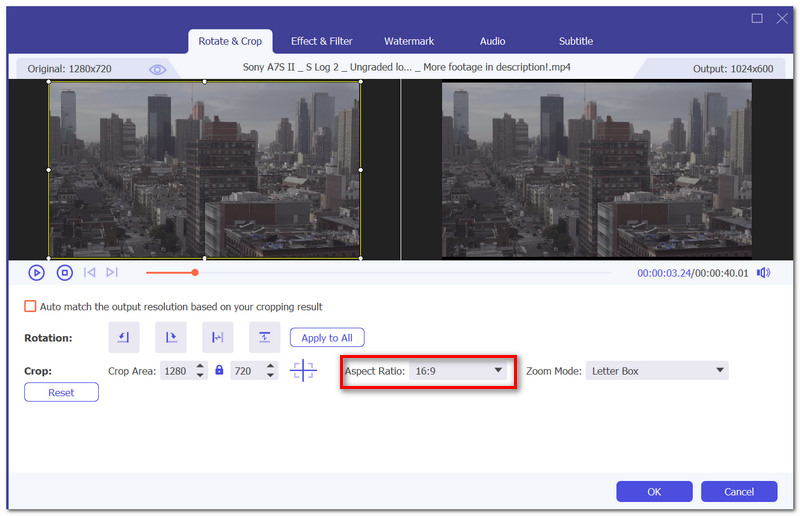The height and width of the screenshot is (516, 800).
Task: Increase crop width with up arrow
Action: point(200,366)
